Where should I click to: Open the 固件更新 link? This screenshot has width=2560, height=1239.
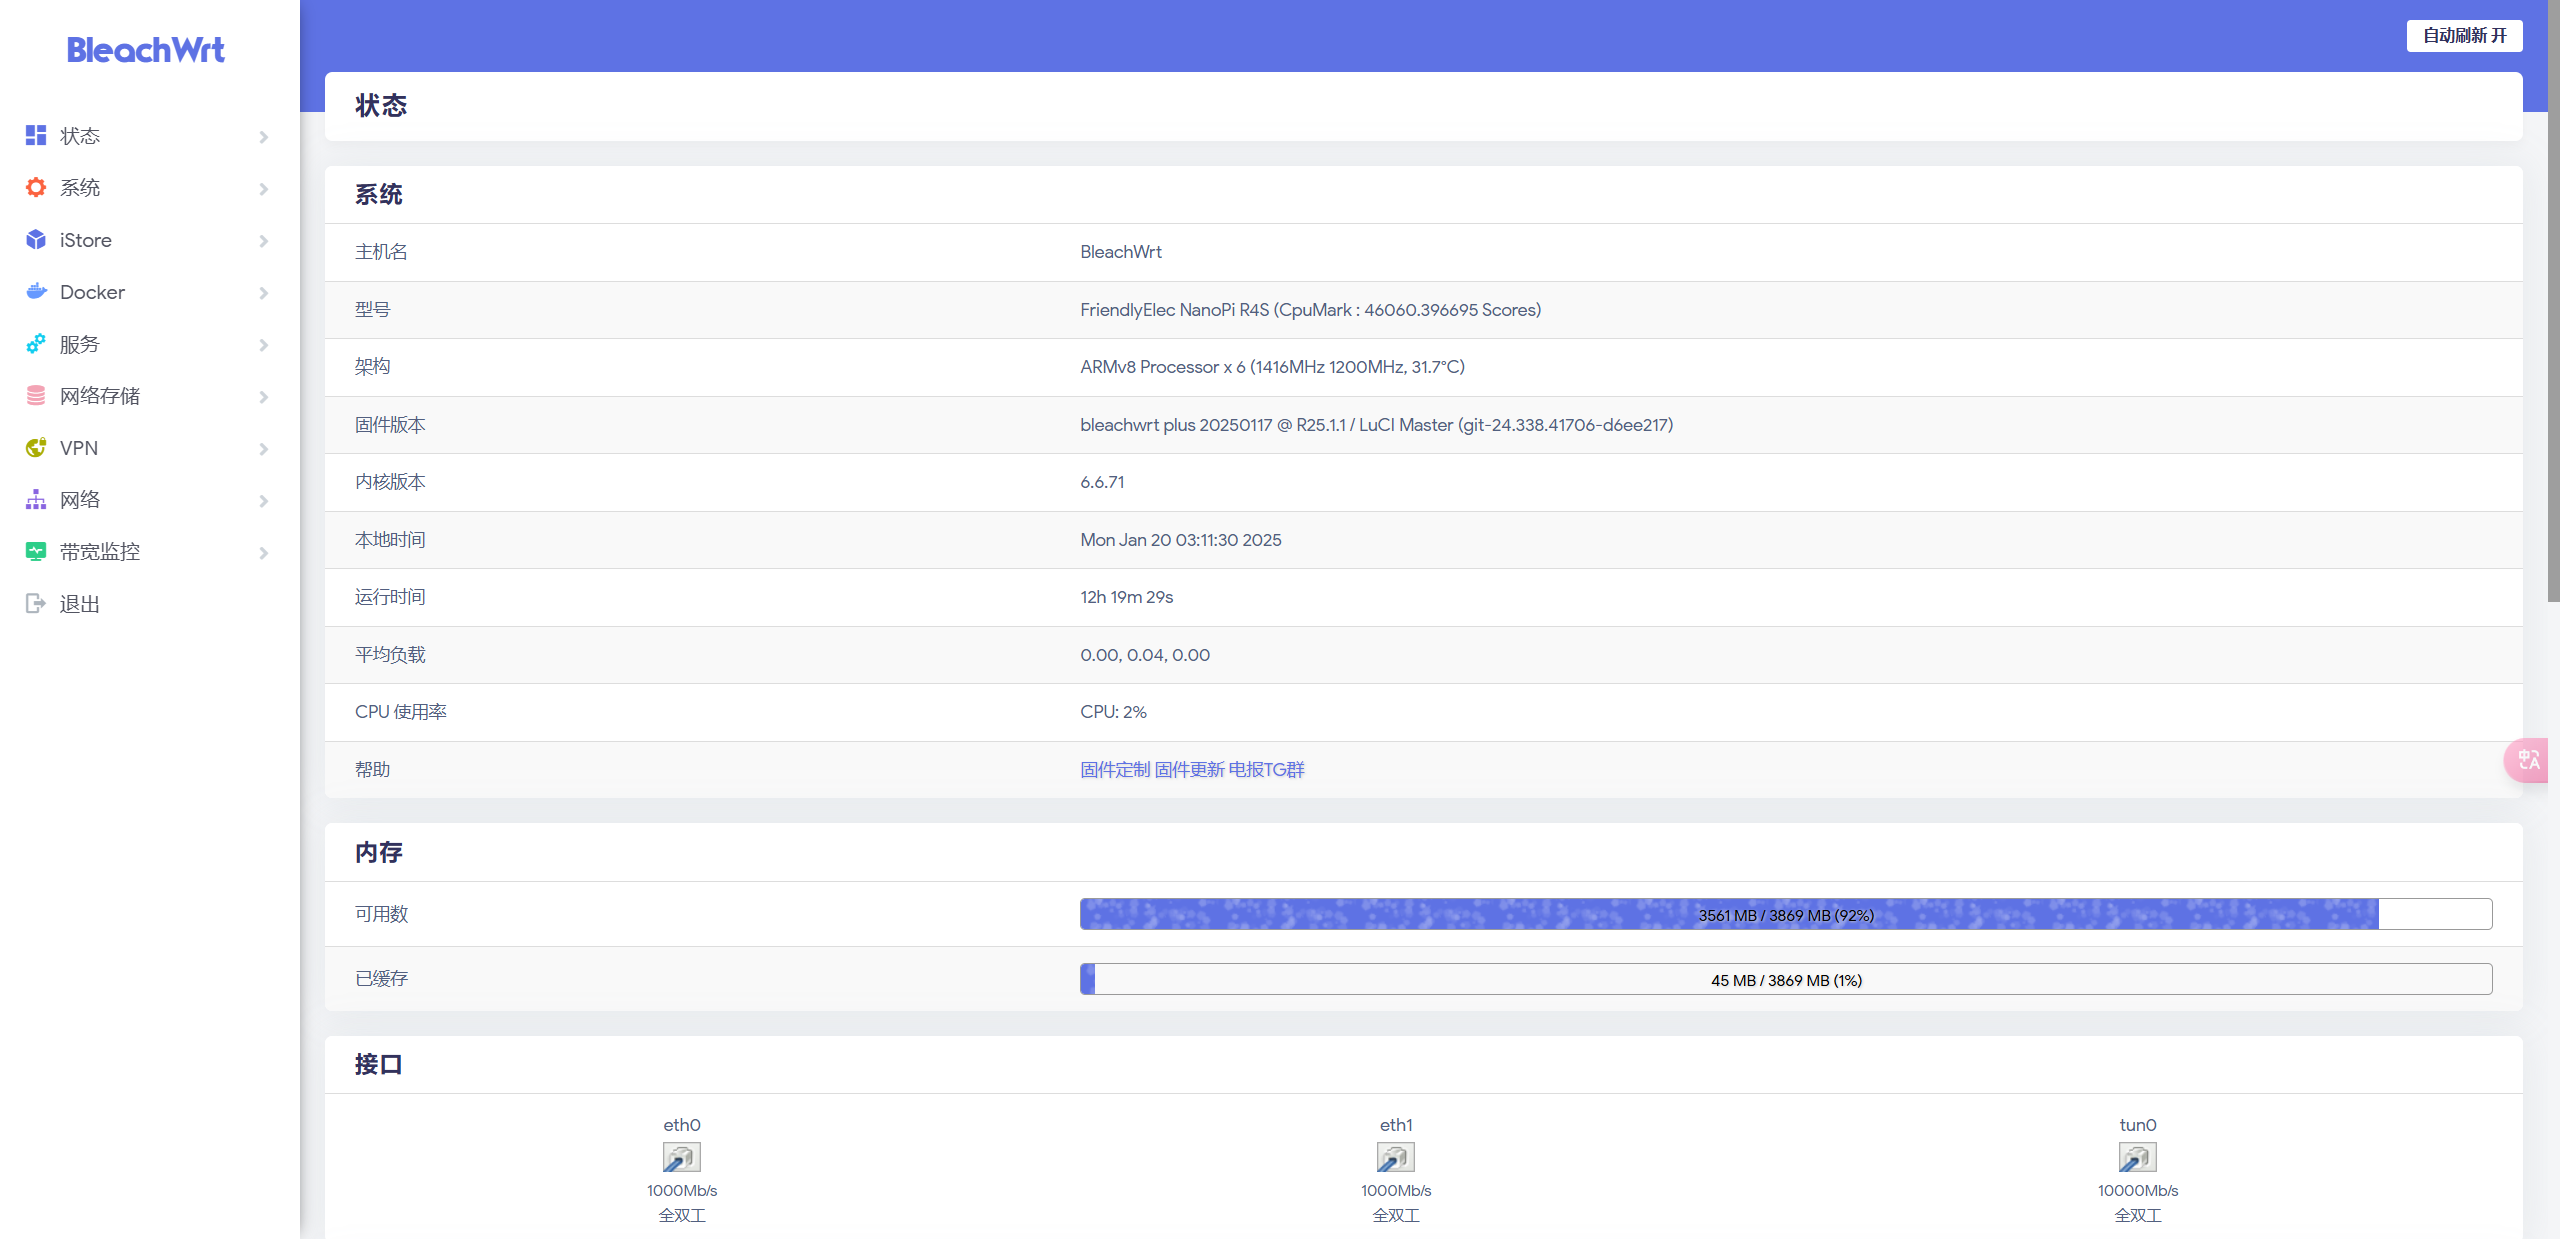(1189, 769)
